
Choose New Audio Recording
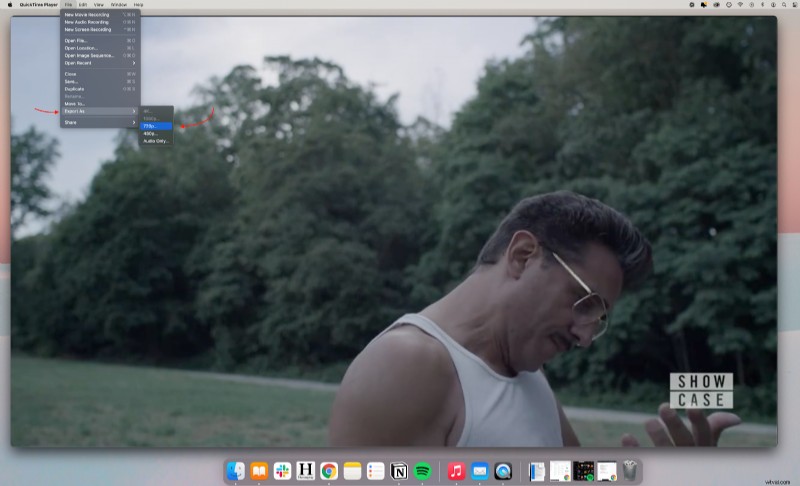(100, 22)
